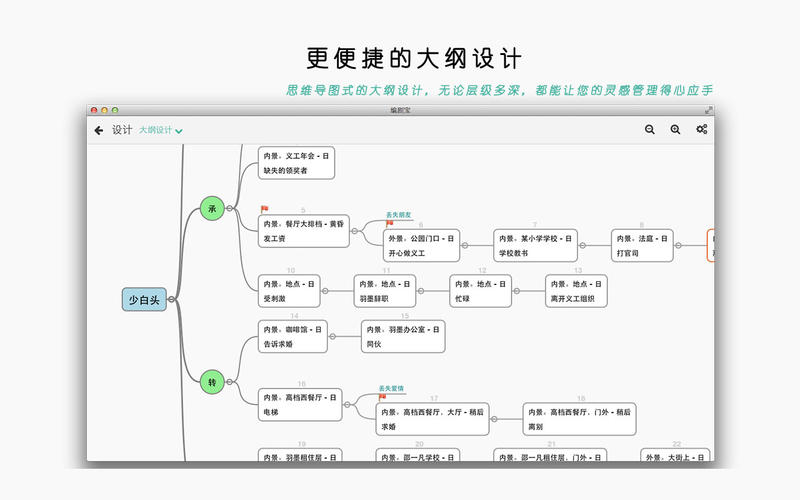
Task: Click red flag above 高档西餐厅 大厅 node
Action: [x=382, y=397]
